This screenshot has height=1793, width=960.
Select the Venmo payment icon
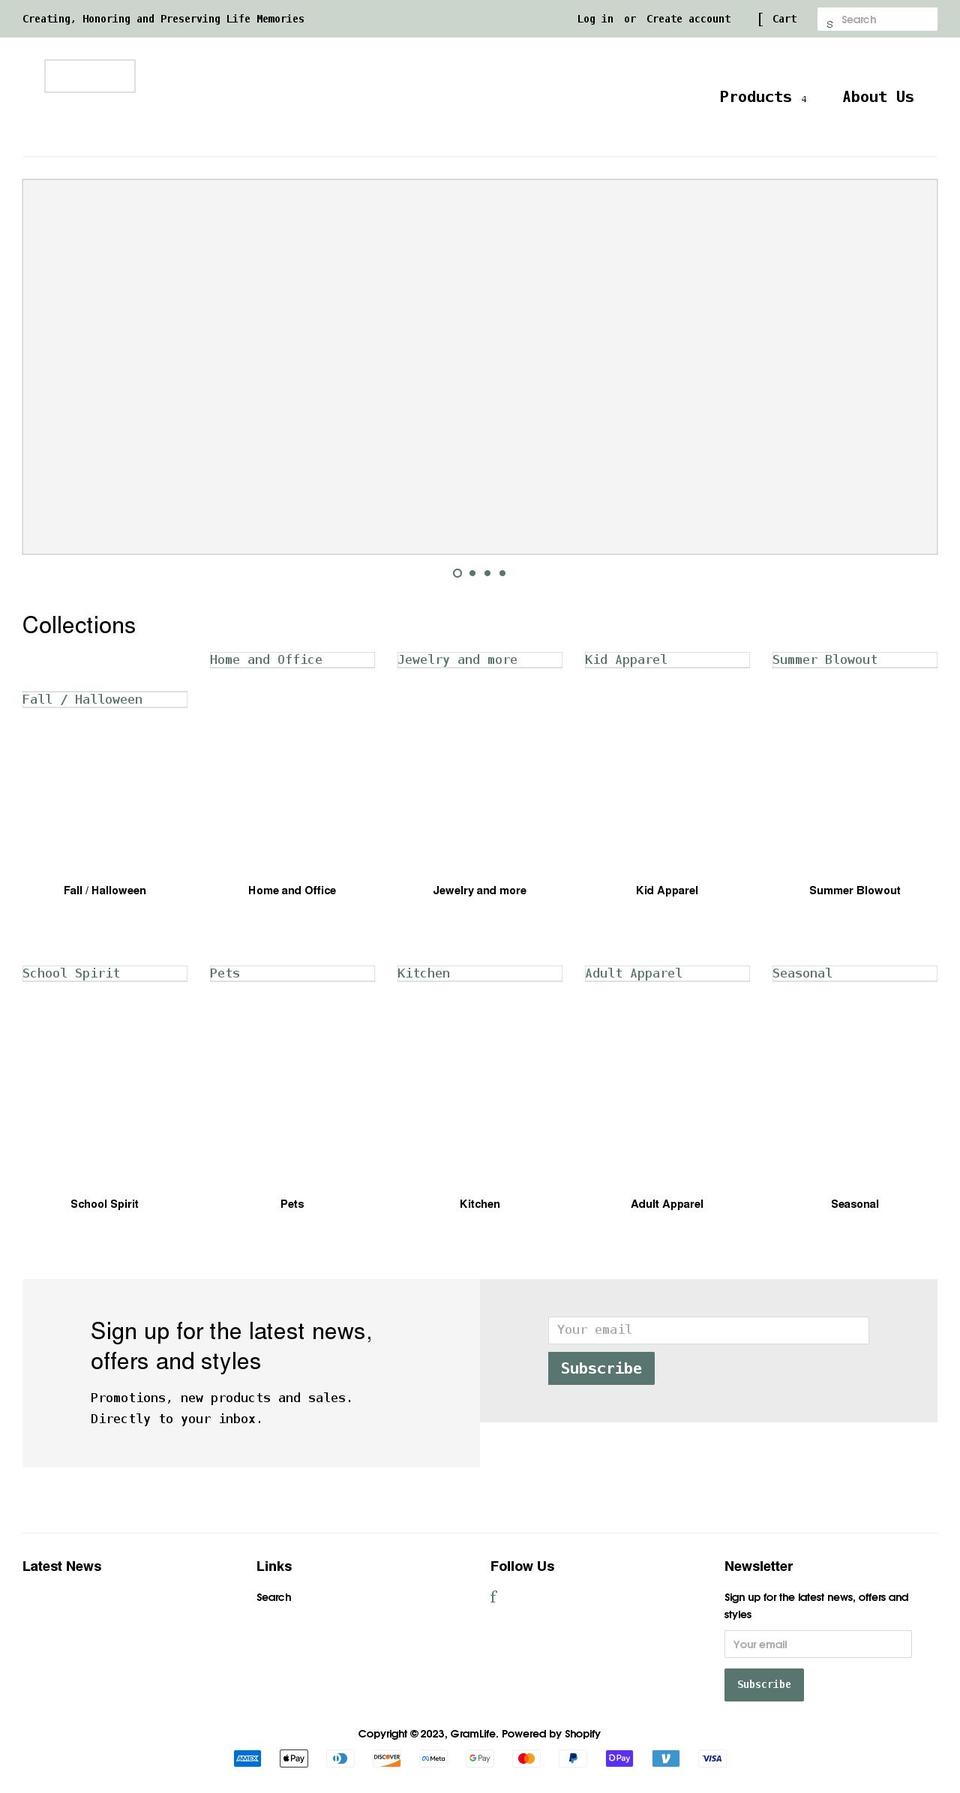click(x=665, y=1758)
